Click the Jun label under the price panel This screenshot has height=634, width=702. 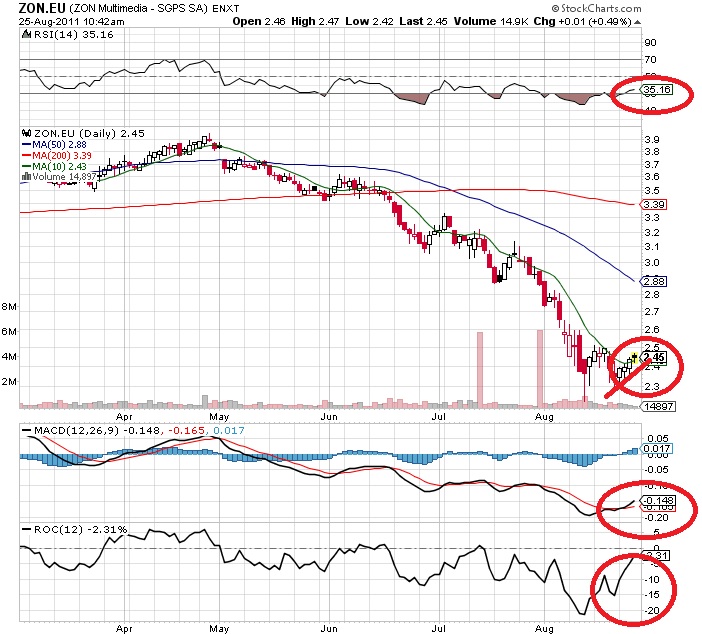tap(329, 416)
